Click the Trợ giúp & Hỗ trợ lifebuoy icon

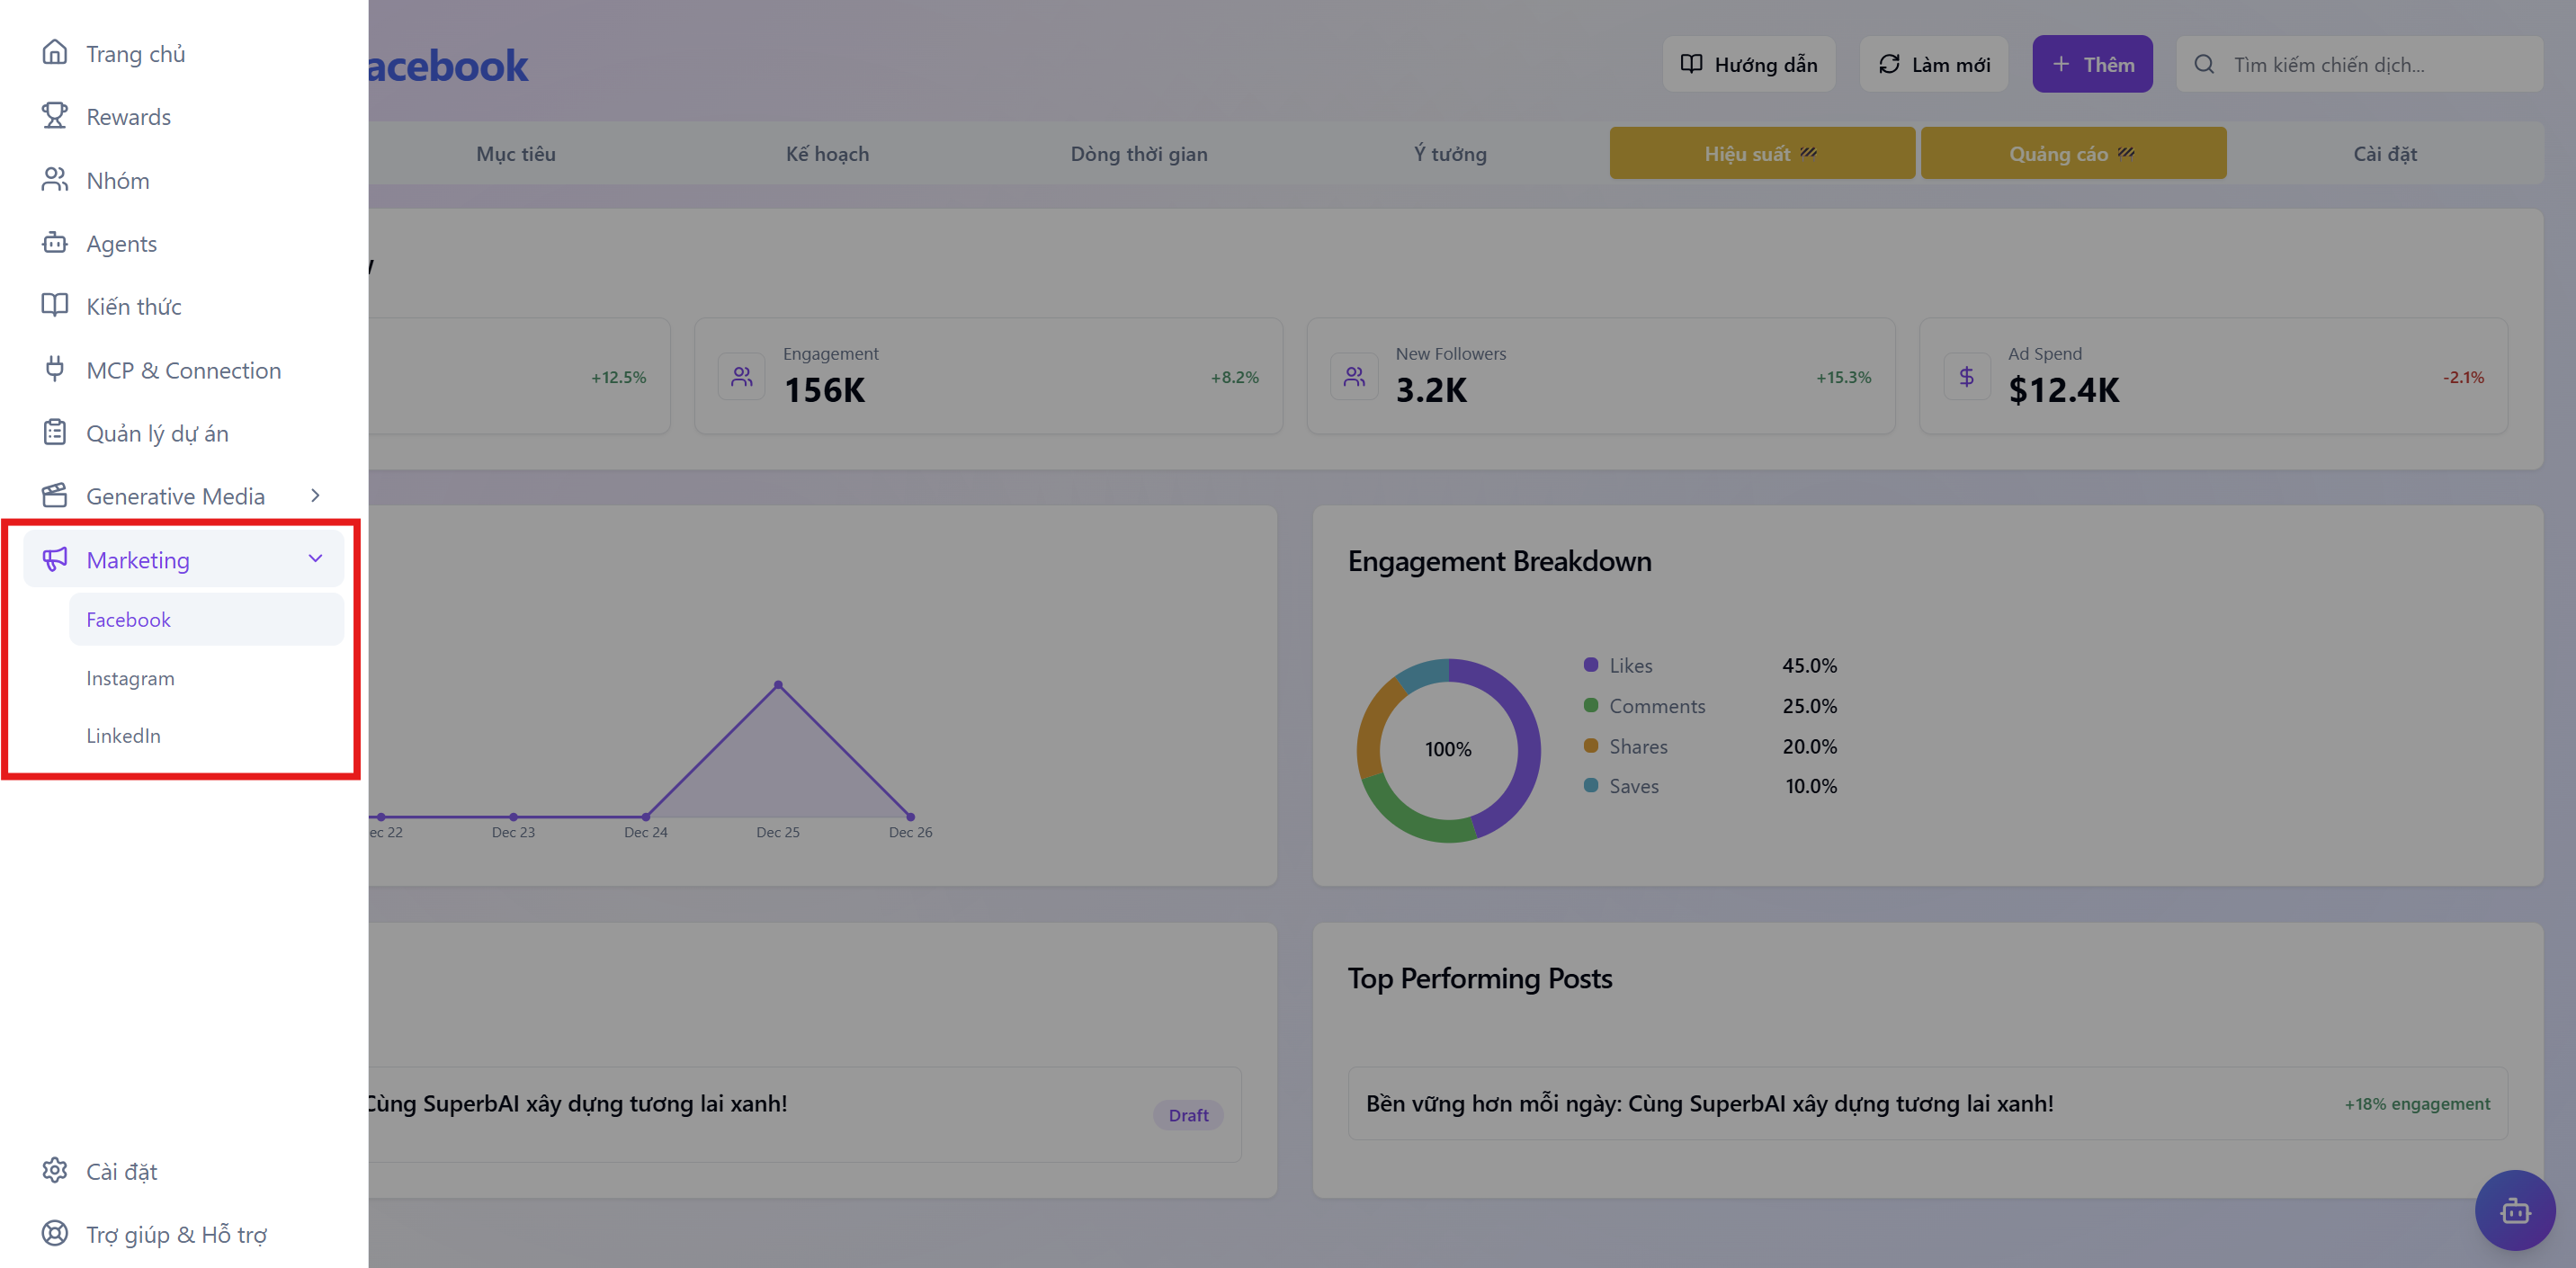tap(54, 1233)
